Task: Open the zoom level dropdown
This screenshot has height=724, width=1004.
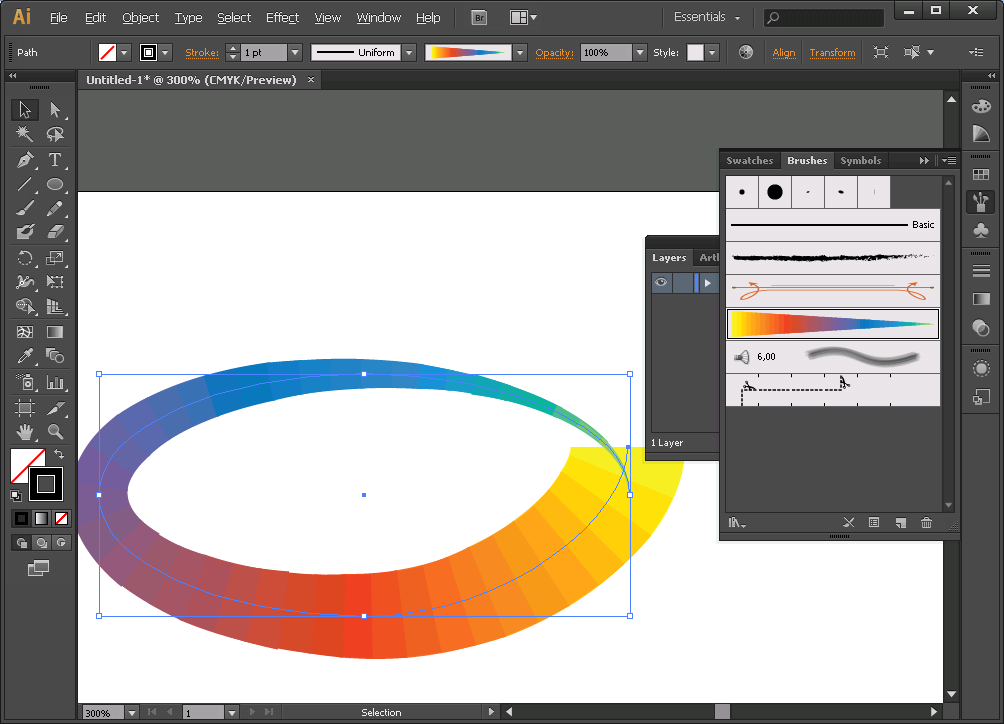Action: pyautogui.click(x=132, y=712)
